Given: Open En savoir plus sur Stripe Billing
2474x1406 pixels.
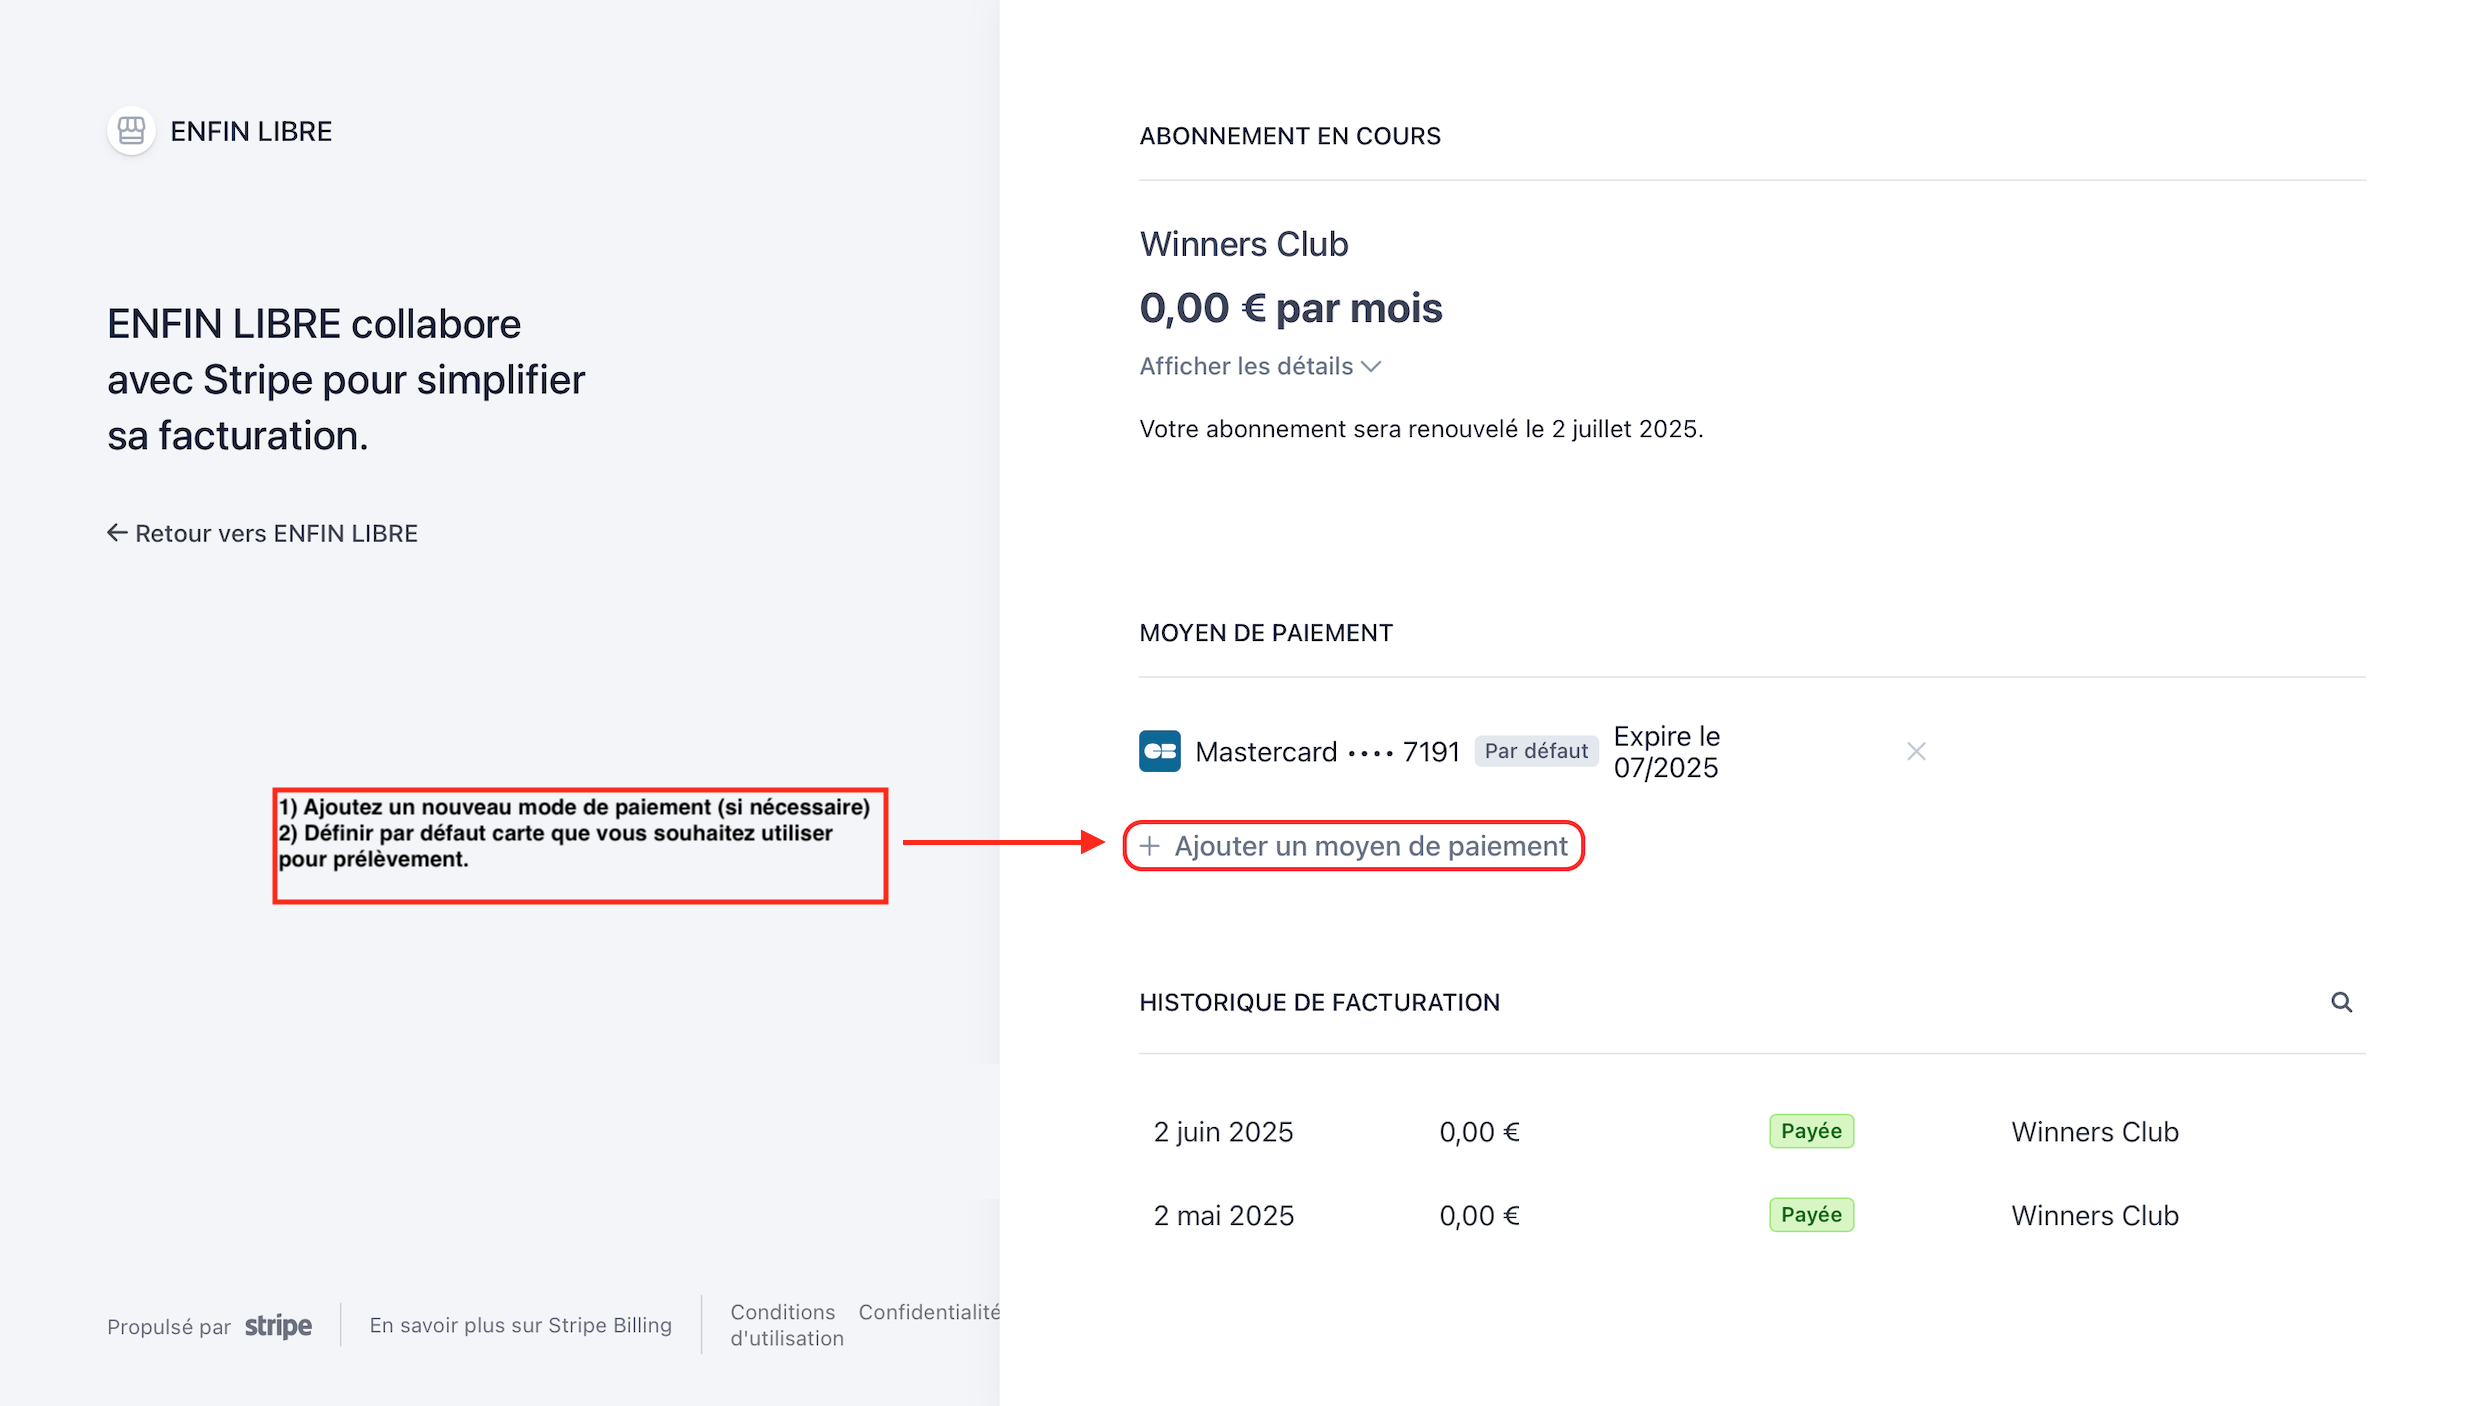Looking at the screenshot, I should 520,1325.
